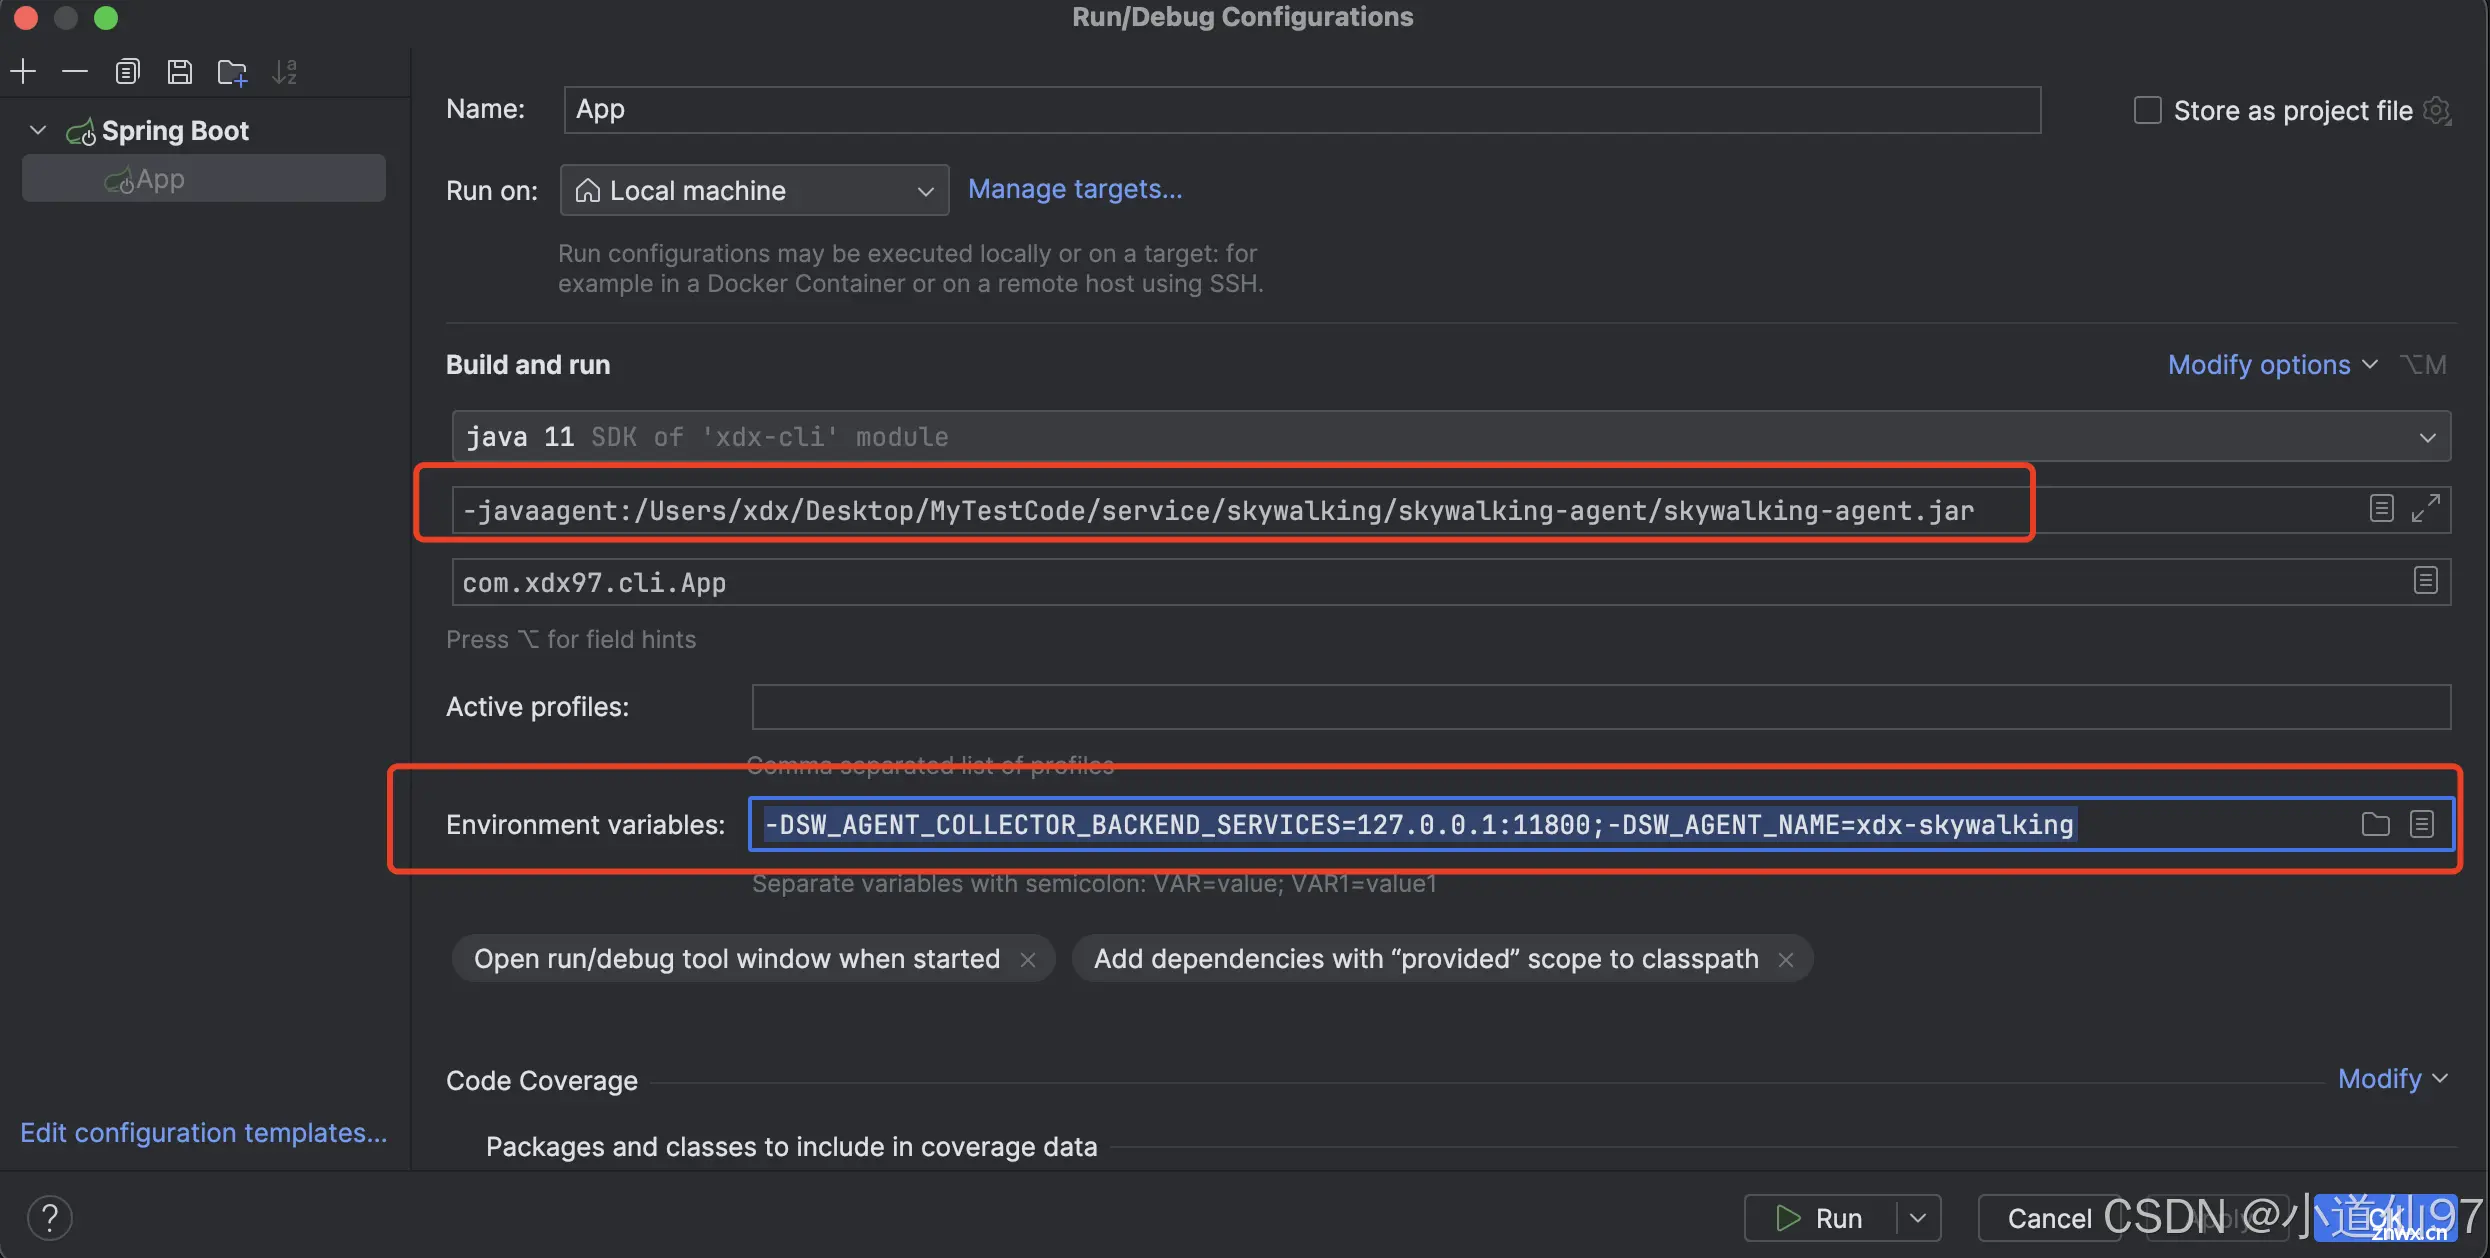Click the Edit configuration templates link
The image size is (2490, 1258).
[204, 1131]
